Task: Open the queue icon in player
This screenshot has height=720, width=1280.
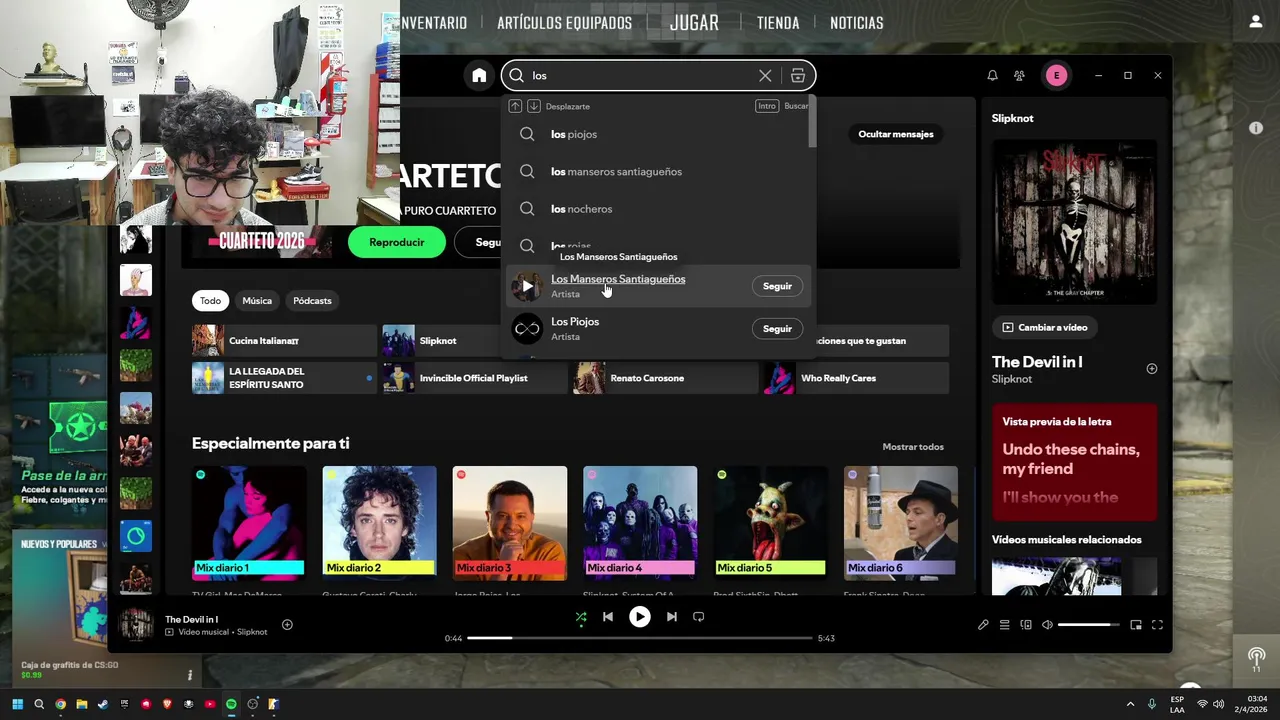Action: click(x=1005, y=625)
